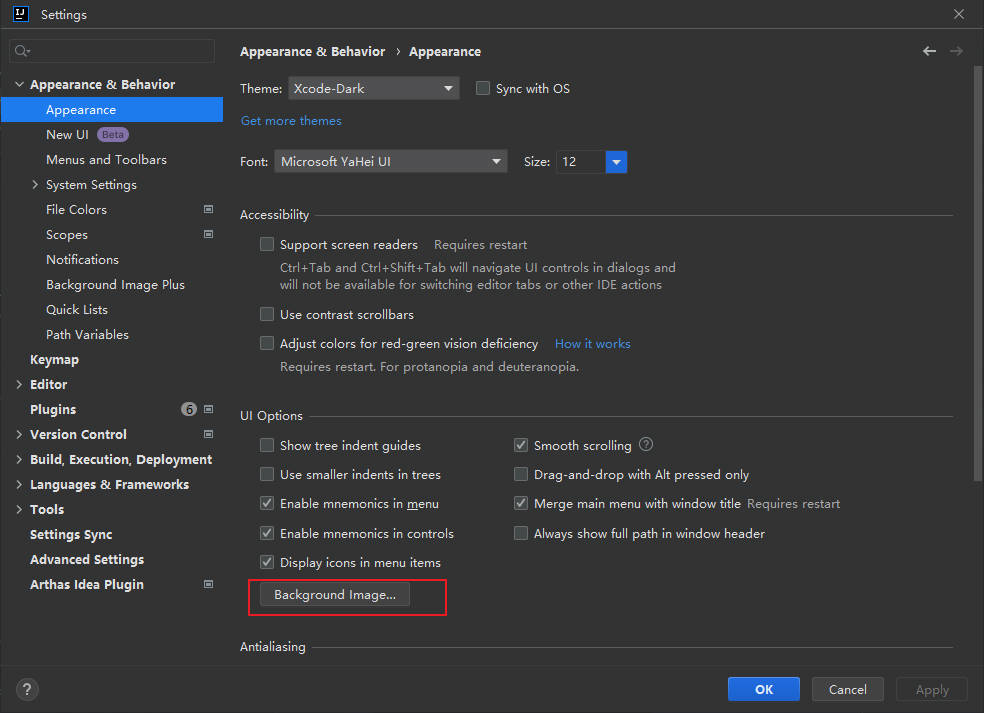Click the Beta badge next to New UI

click(113, 134)
